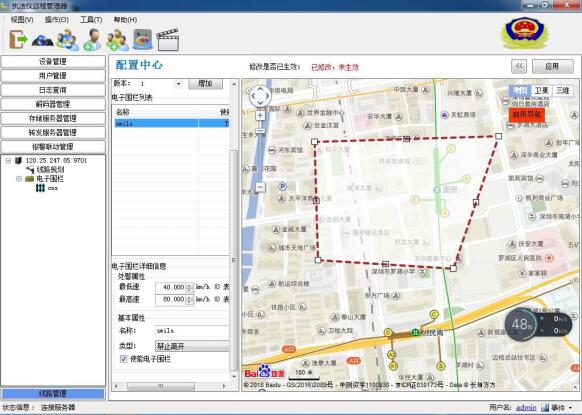This screenshot has height=415, width=582.
Task: Switch map to 卫星 satellite view
Action: (541, 90)
